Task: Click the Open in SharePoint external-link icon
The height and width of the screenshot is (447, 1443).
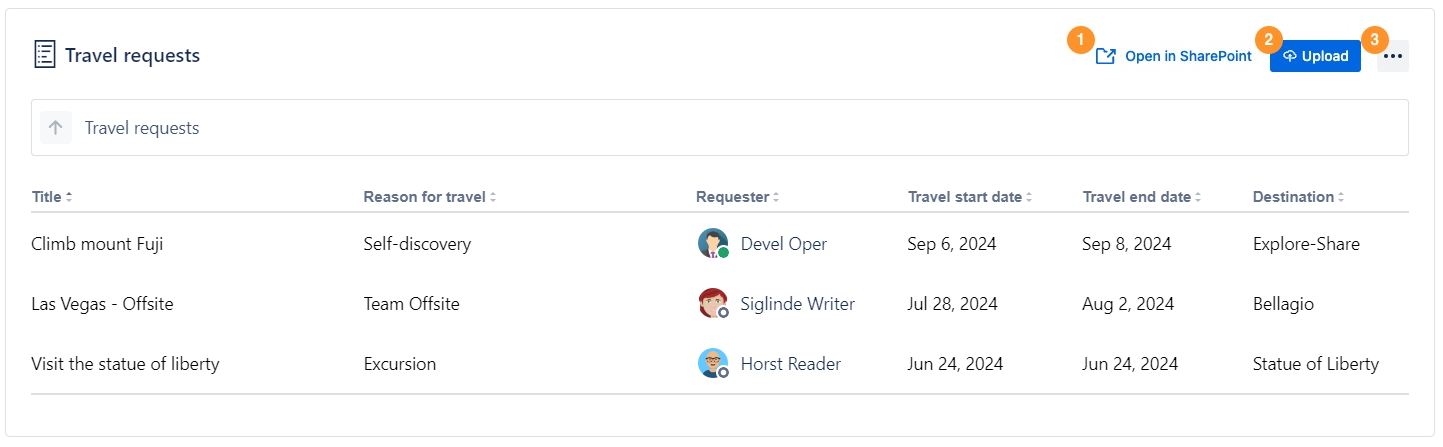Action: [x=1105, y=57]
